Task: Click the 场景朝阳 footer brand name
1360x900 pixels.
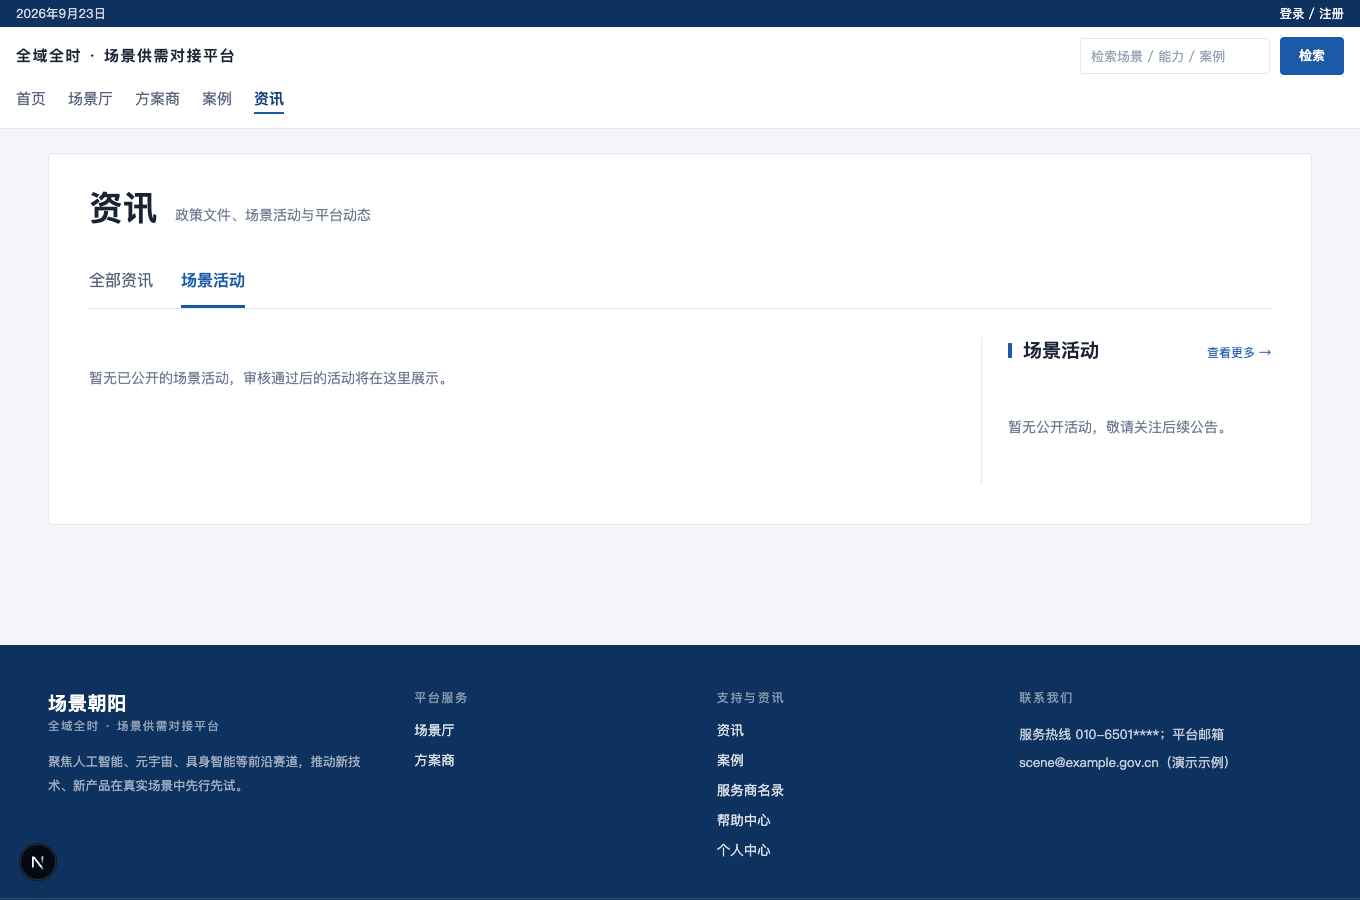Action: pos(87,703)
